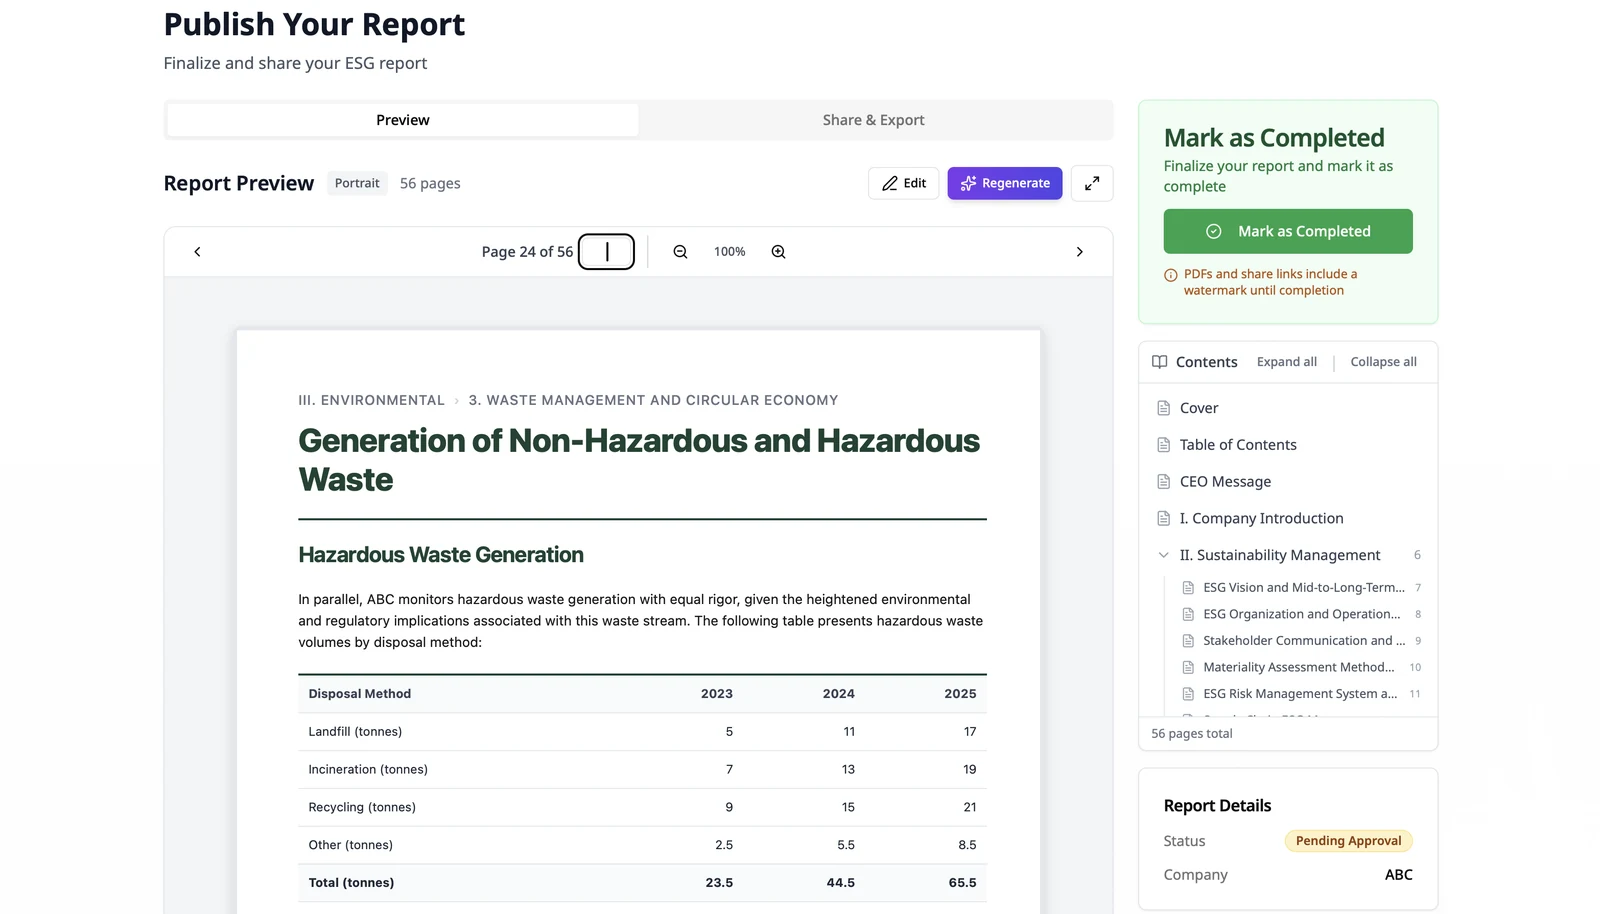Click the Total 2025 value 65.5

click(962, 883)
